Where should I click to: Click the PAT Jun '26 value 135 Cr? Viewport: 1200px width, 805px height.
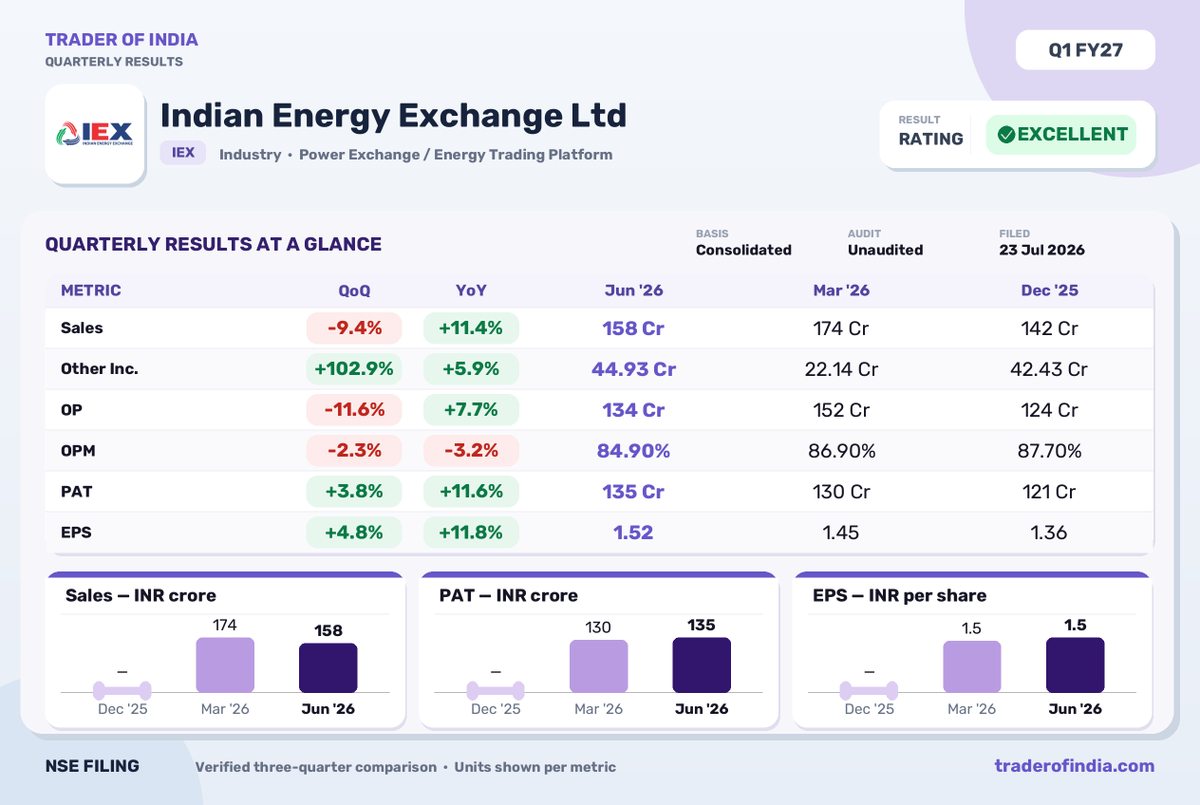633,492
